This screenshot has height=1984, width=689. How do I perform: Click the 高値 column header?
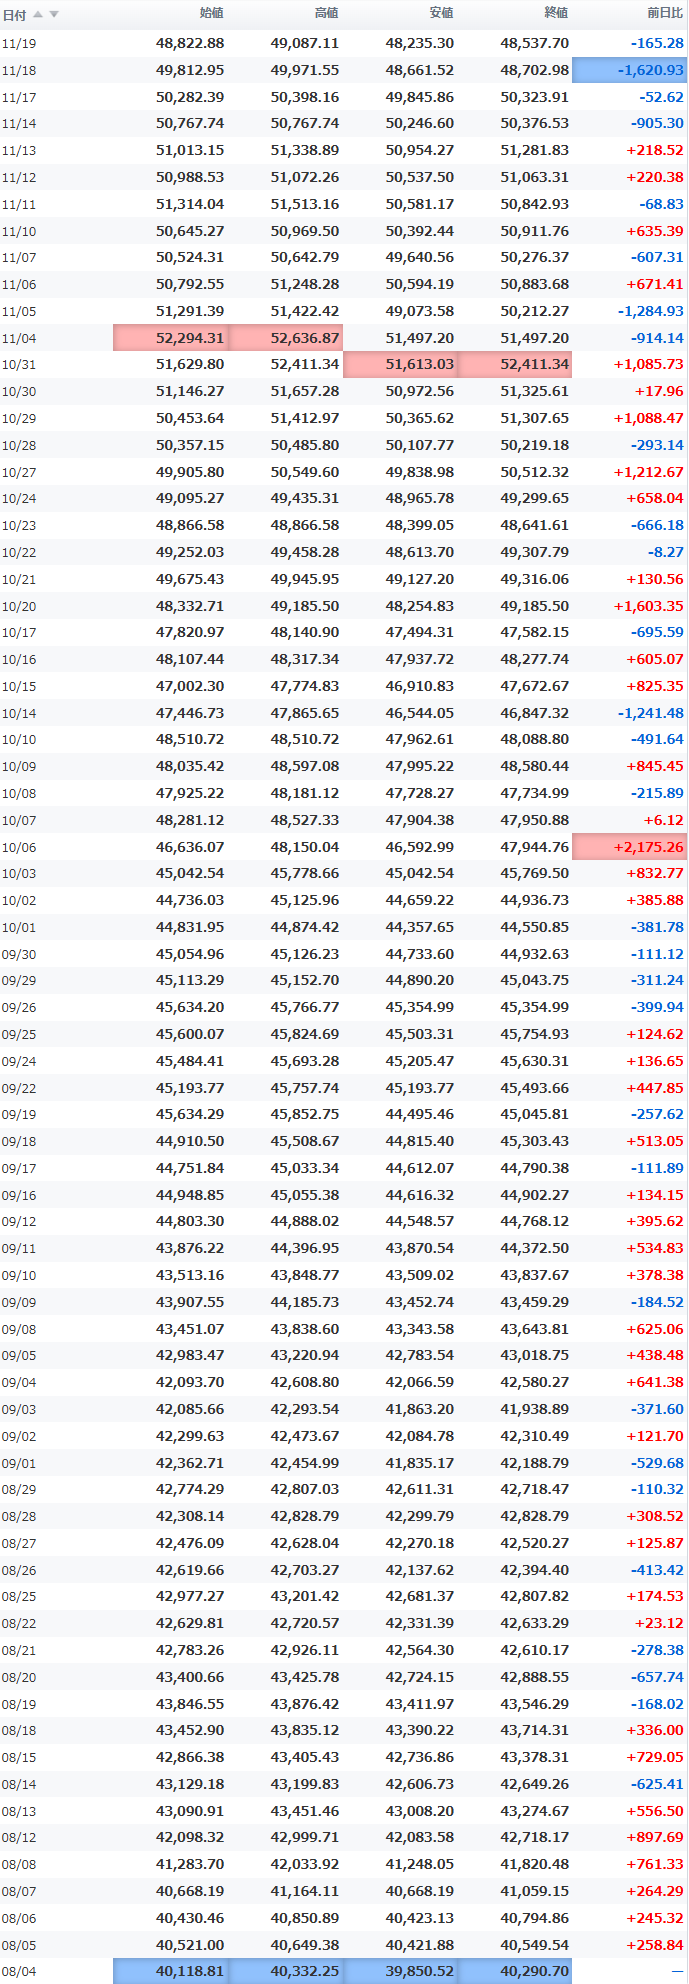point(327,13)
